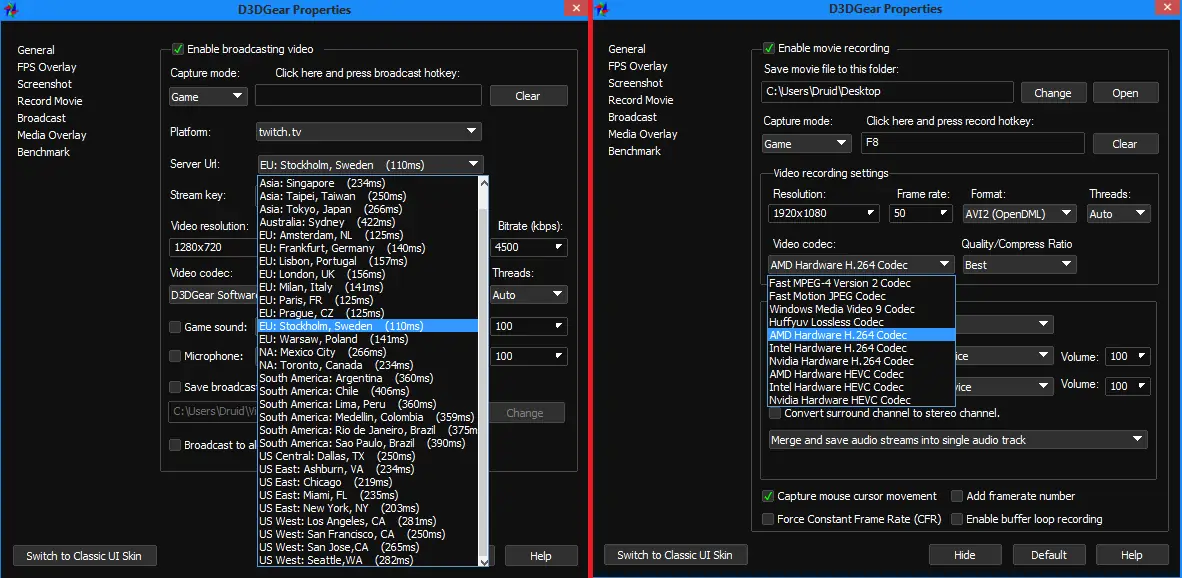Open Frame rate 50 dropdown
This screenshot has width=1182, height=578.
921,213
